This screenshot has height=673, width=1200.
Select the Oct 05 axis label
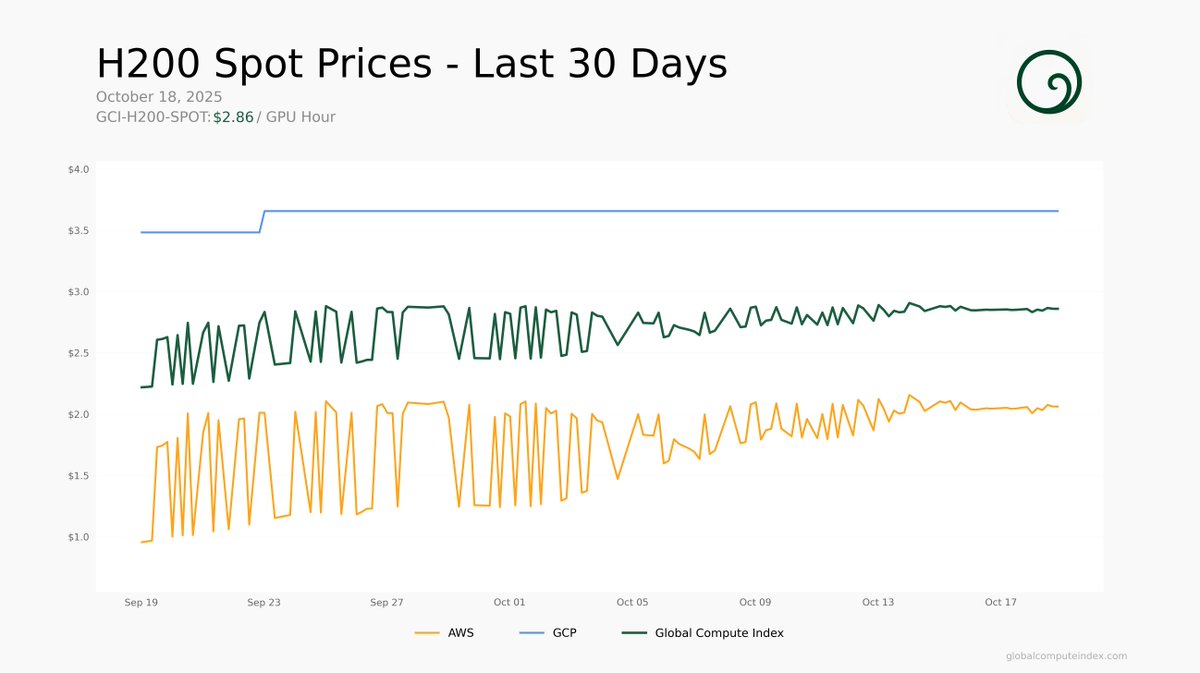coord(631,602)
